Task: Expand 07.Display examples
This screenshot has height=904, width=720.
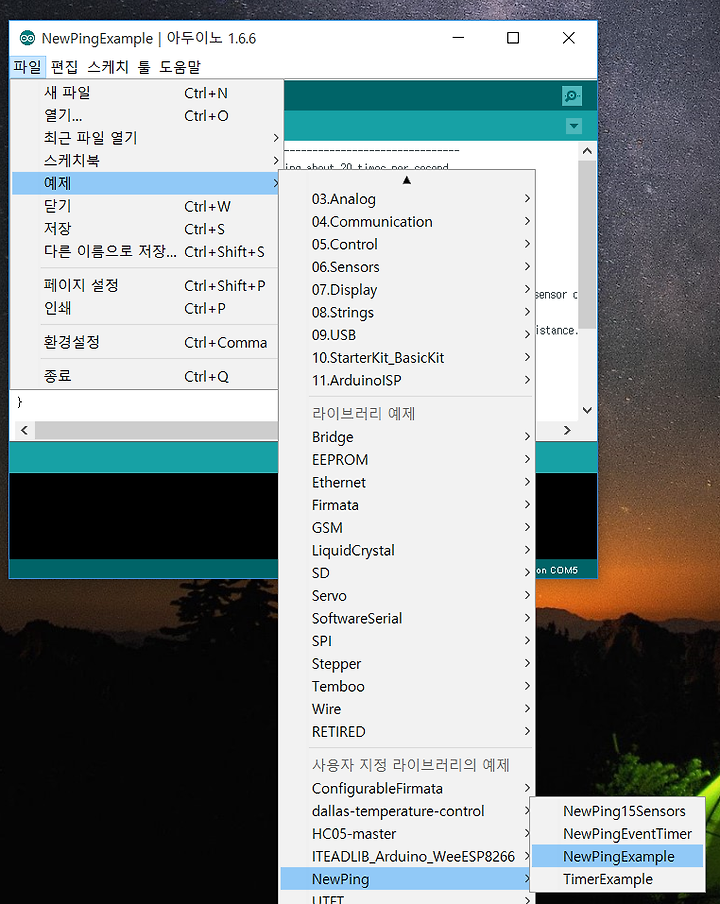Action: (407, 290)
